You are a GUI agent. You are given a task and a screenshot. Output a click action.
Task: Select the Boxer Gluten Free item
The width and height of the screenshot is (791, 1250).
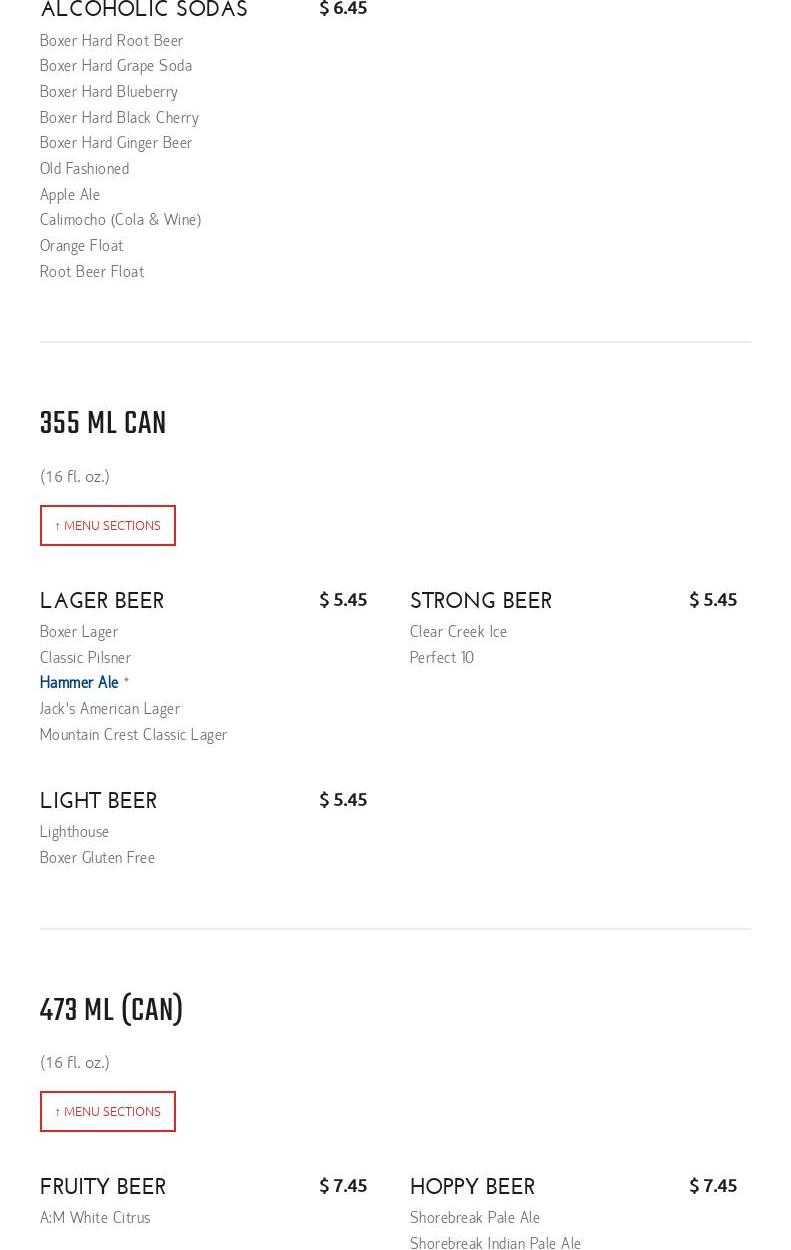[97, 857]
